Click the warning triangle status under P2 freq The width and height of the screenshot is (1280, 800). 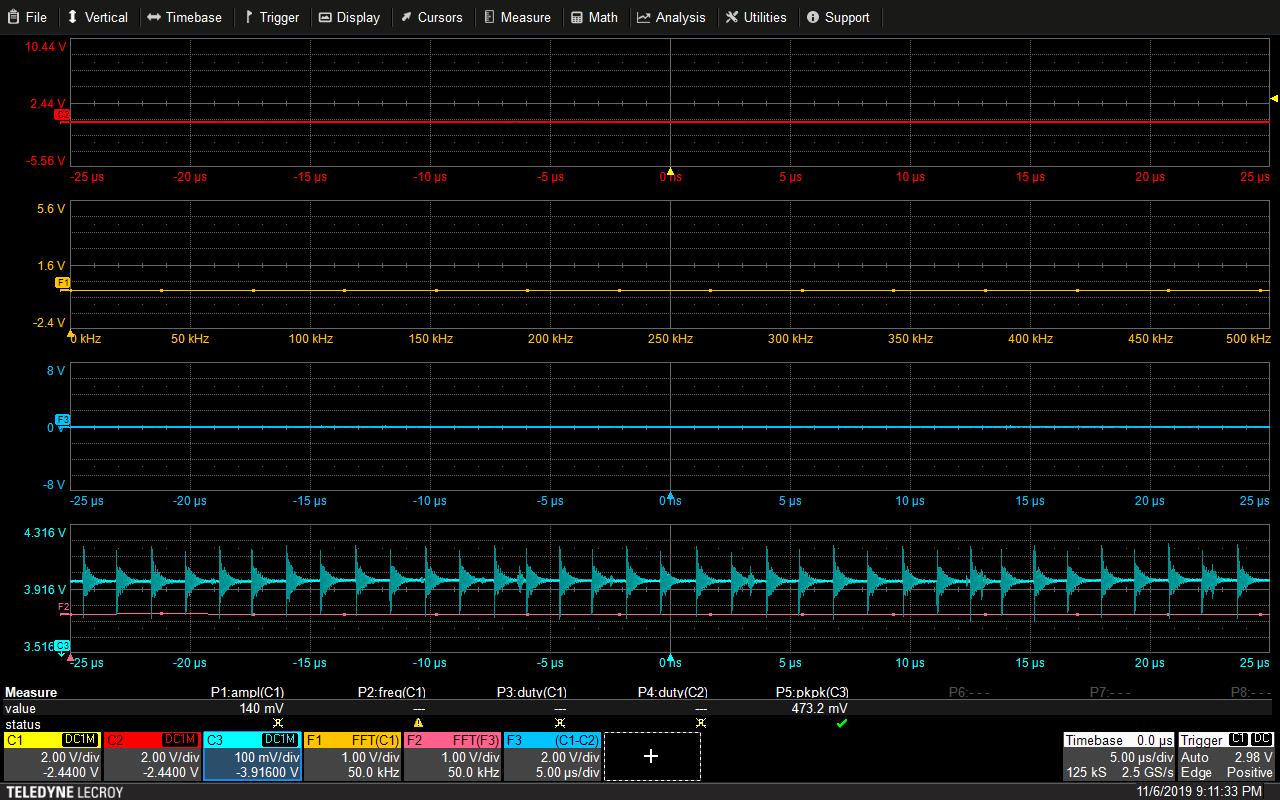418,723
